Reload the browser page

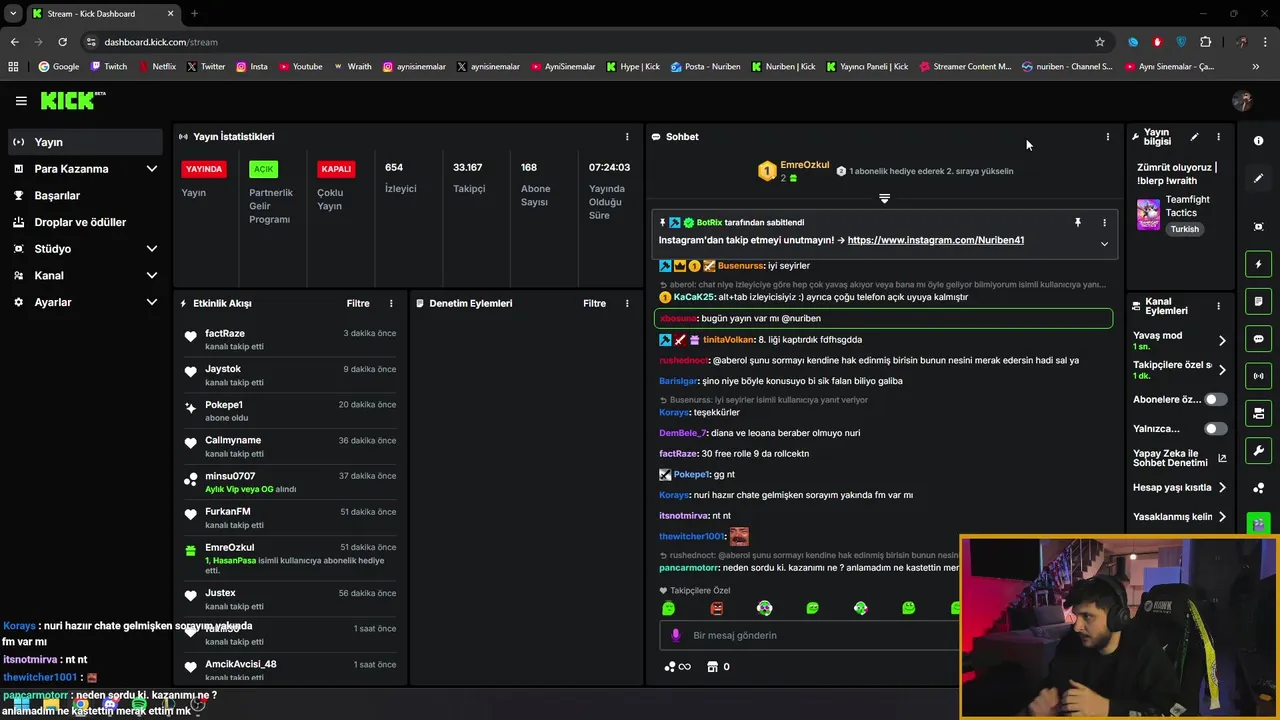[x=62, y=42]
